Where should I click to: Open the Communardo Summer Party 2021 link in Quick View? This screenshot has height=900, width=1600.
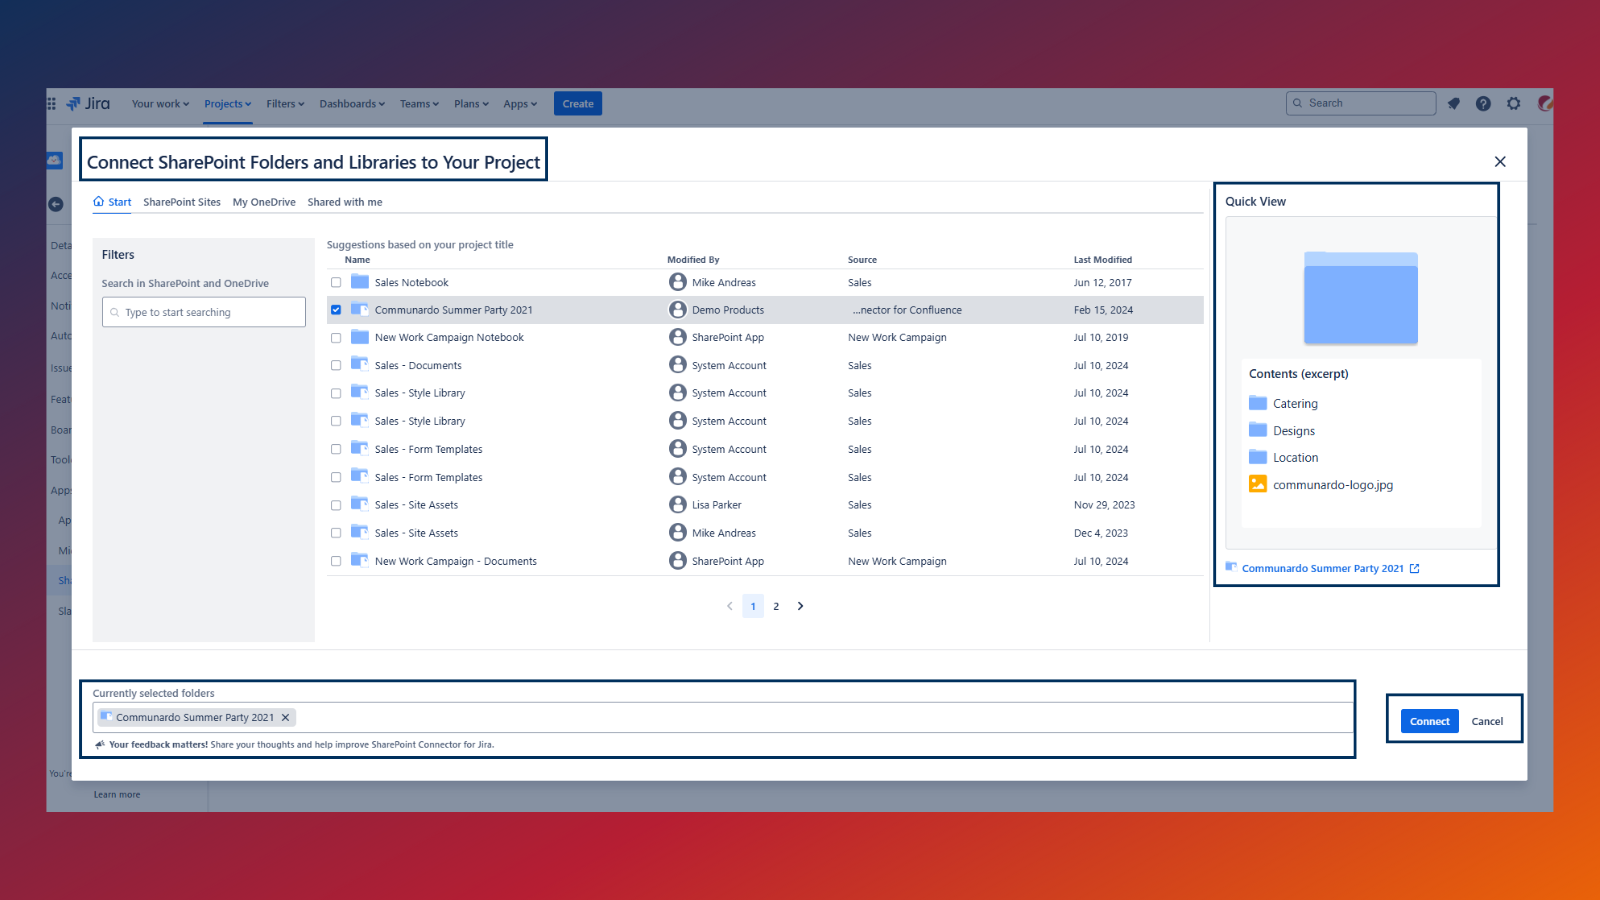click(x=1322, y=568)
